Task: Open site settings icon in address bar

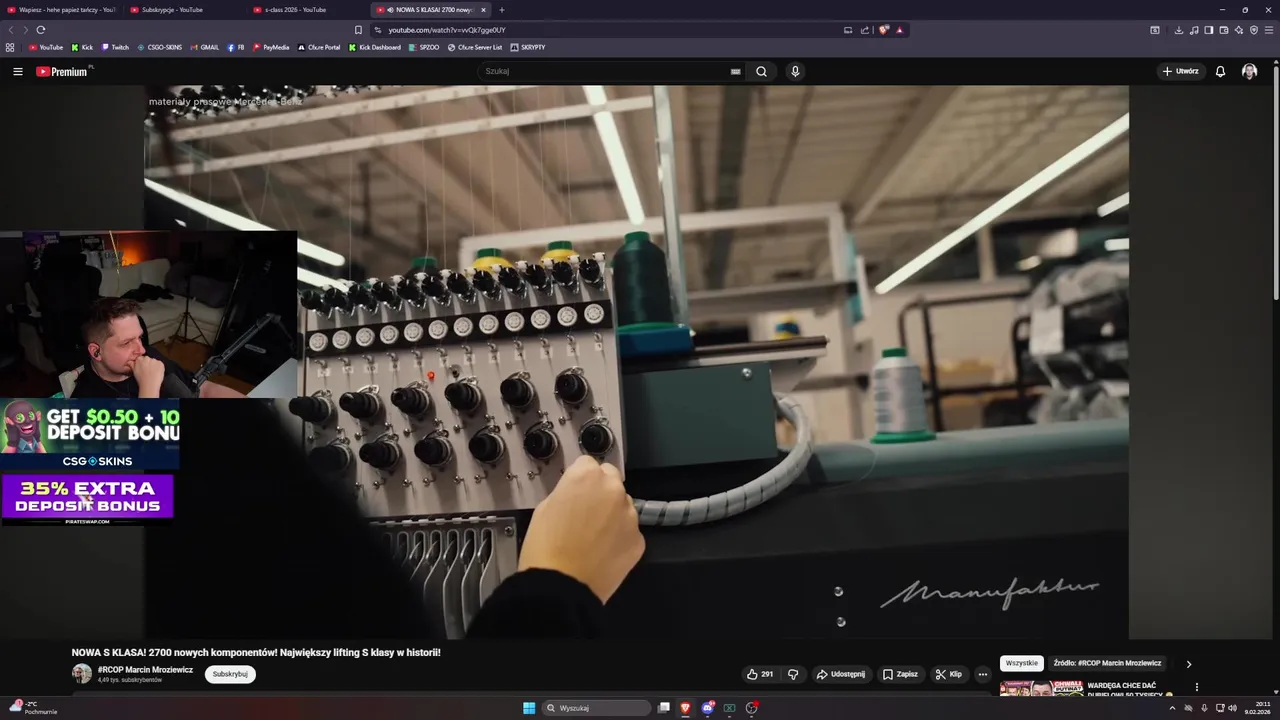Action: tap(377, 30)
